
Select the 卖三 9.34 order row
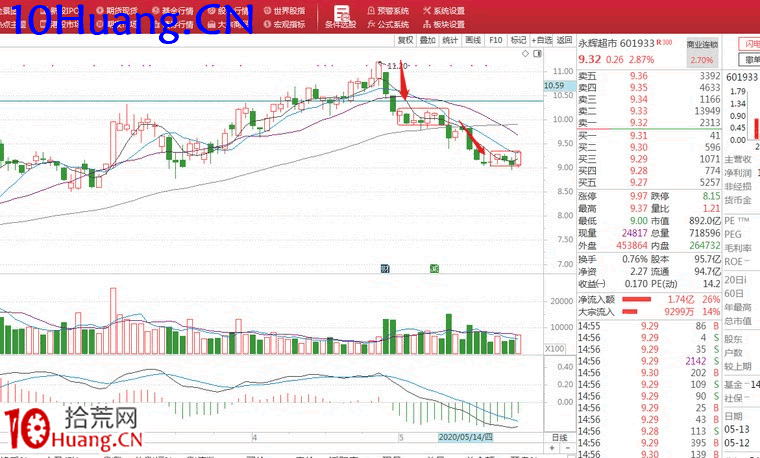point(649,99)
